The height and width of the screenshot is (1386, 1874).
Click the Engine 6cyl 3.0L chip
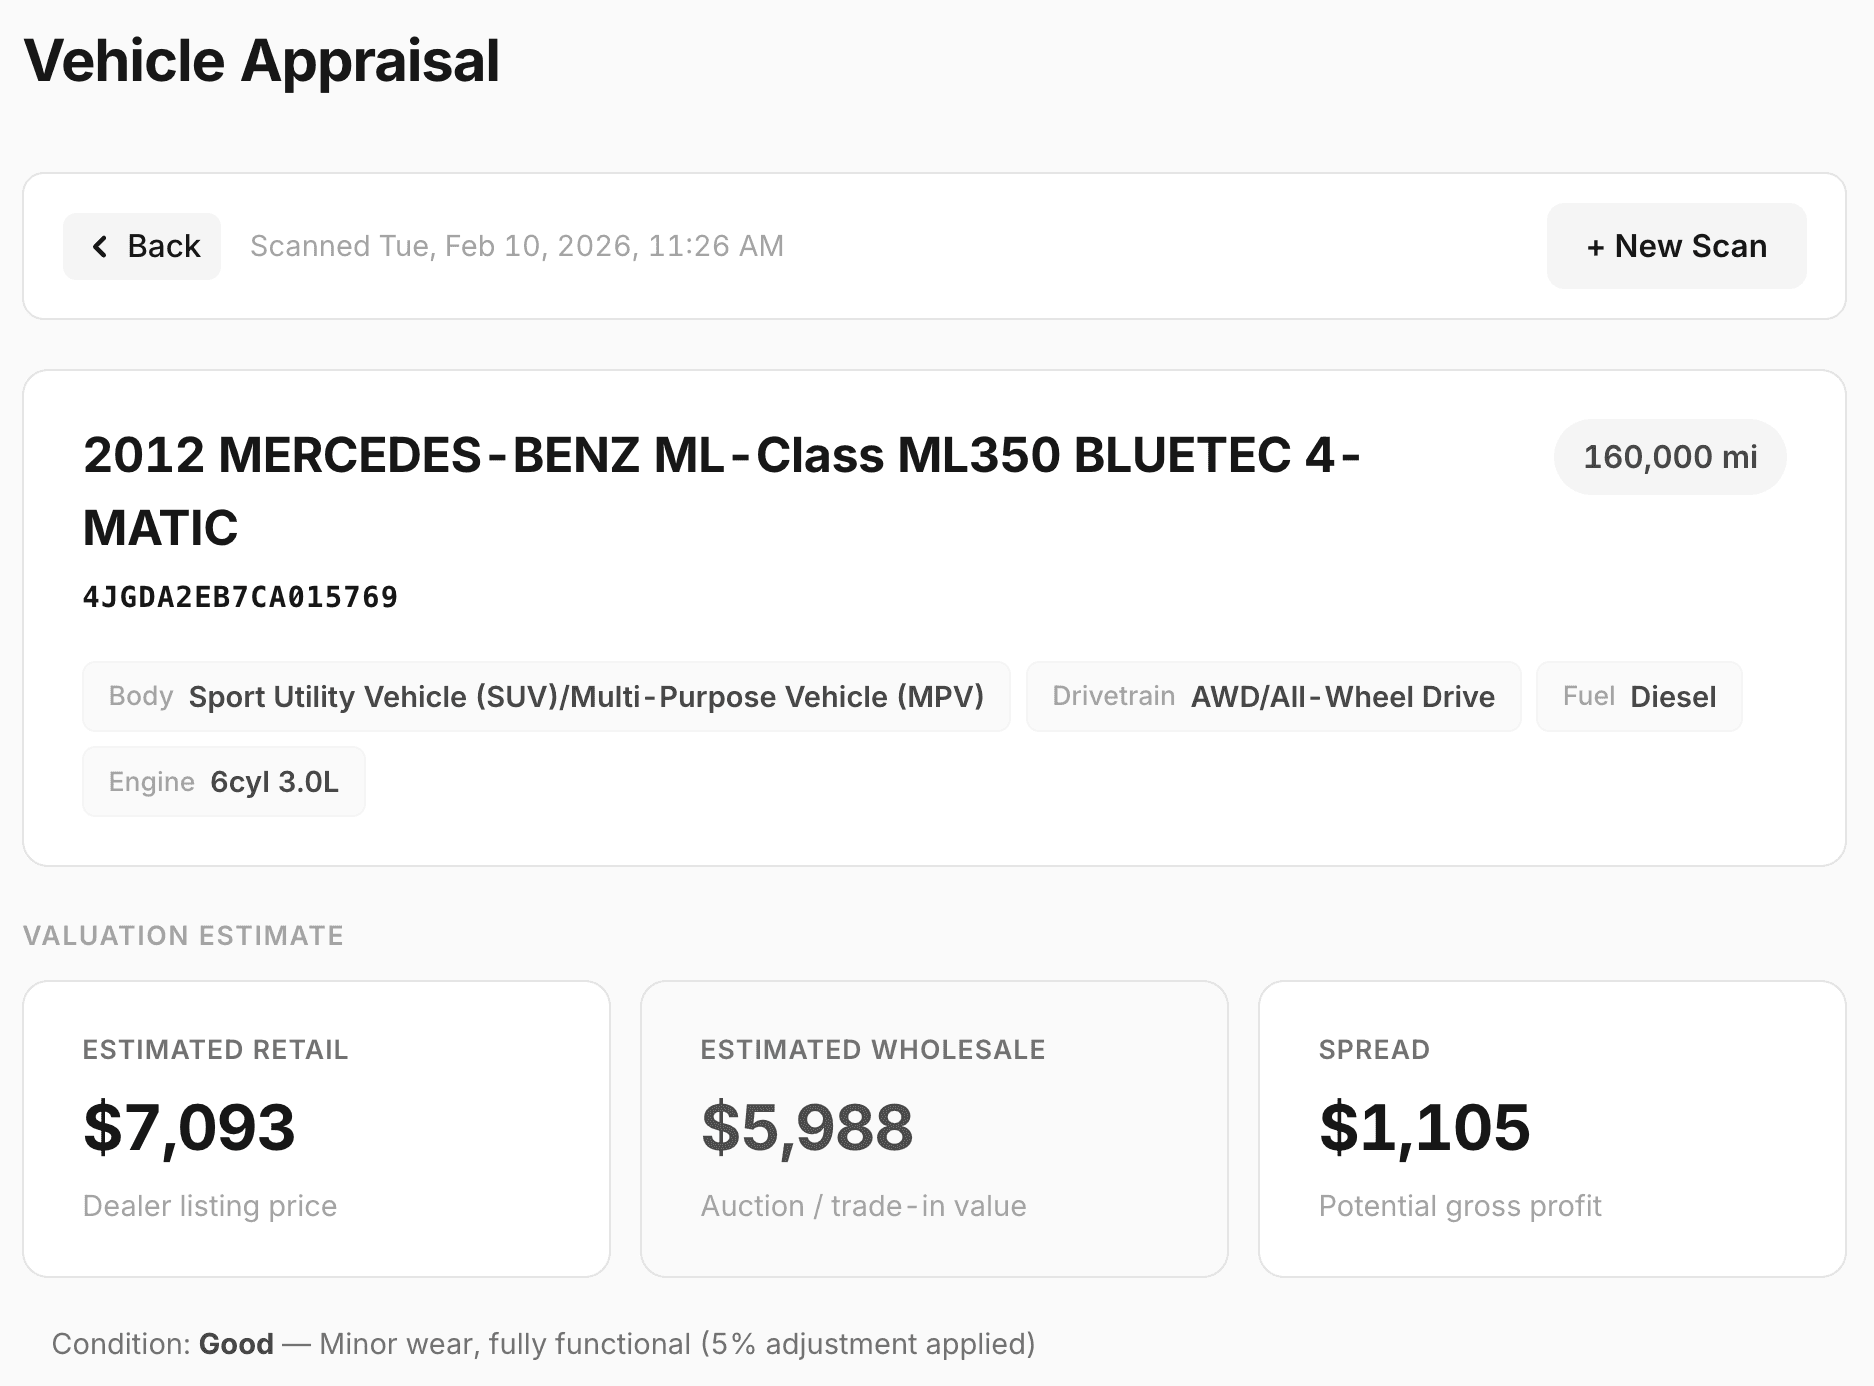point(224,782)
